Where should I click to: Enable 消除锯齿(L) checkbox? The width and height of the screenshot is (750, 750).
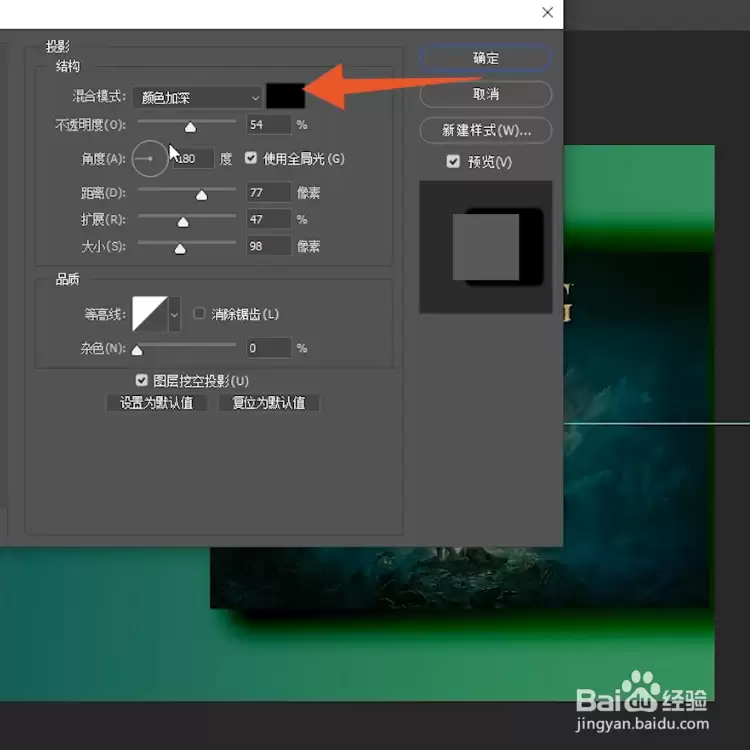tap(199, 313)
